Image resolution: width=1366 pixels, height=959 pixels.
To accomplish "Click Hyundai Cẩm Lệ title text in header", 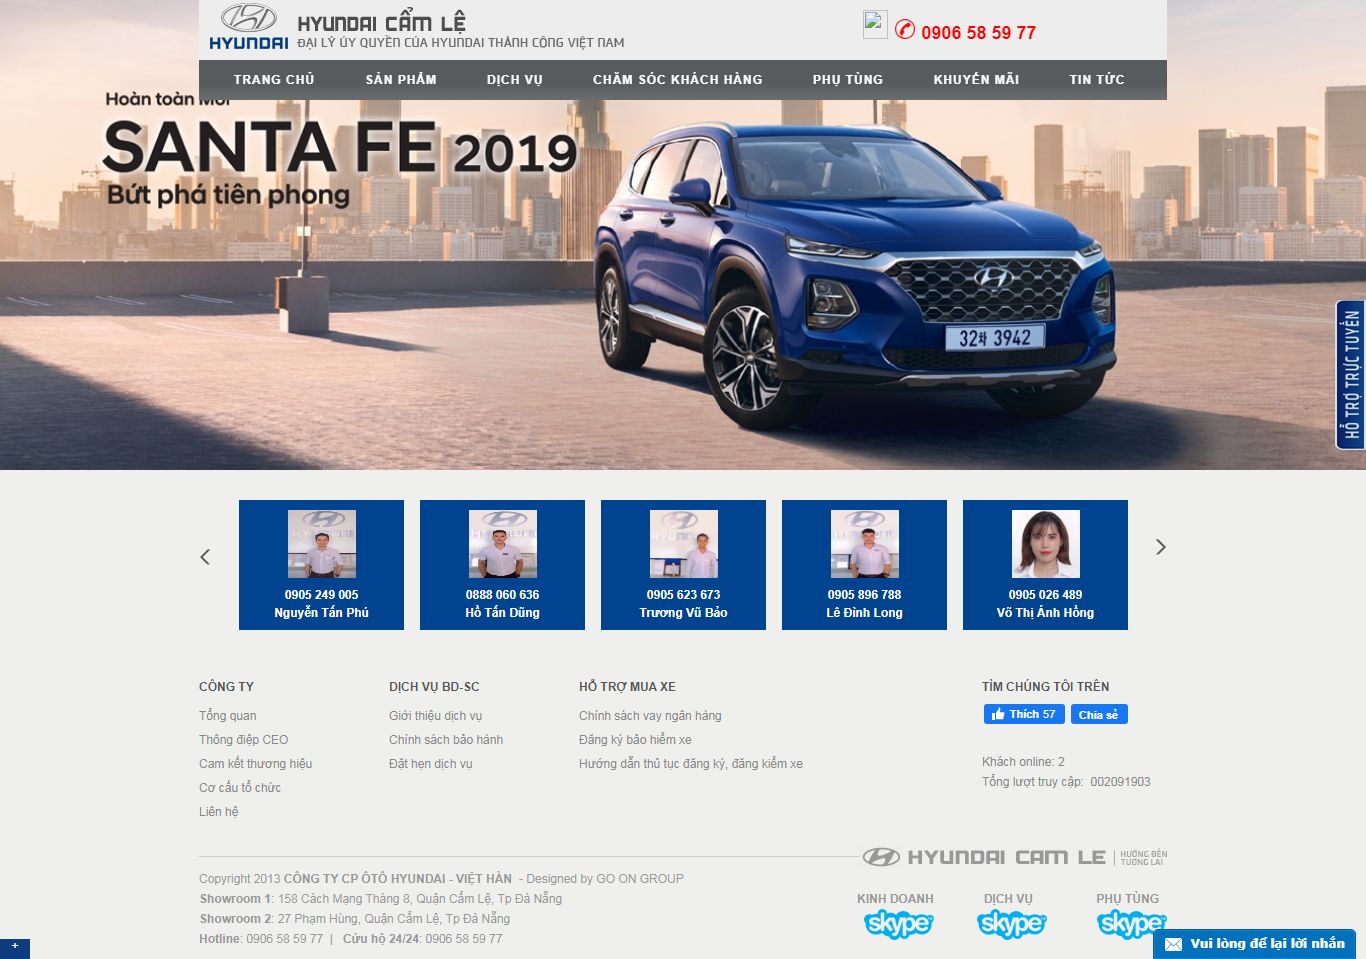I will (x=382, y=21).
